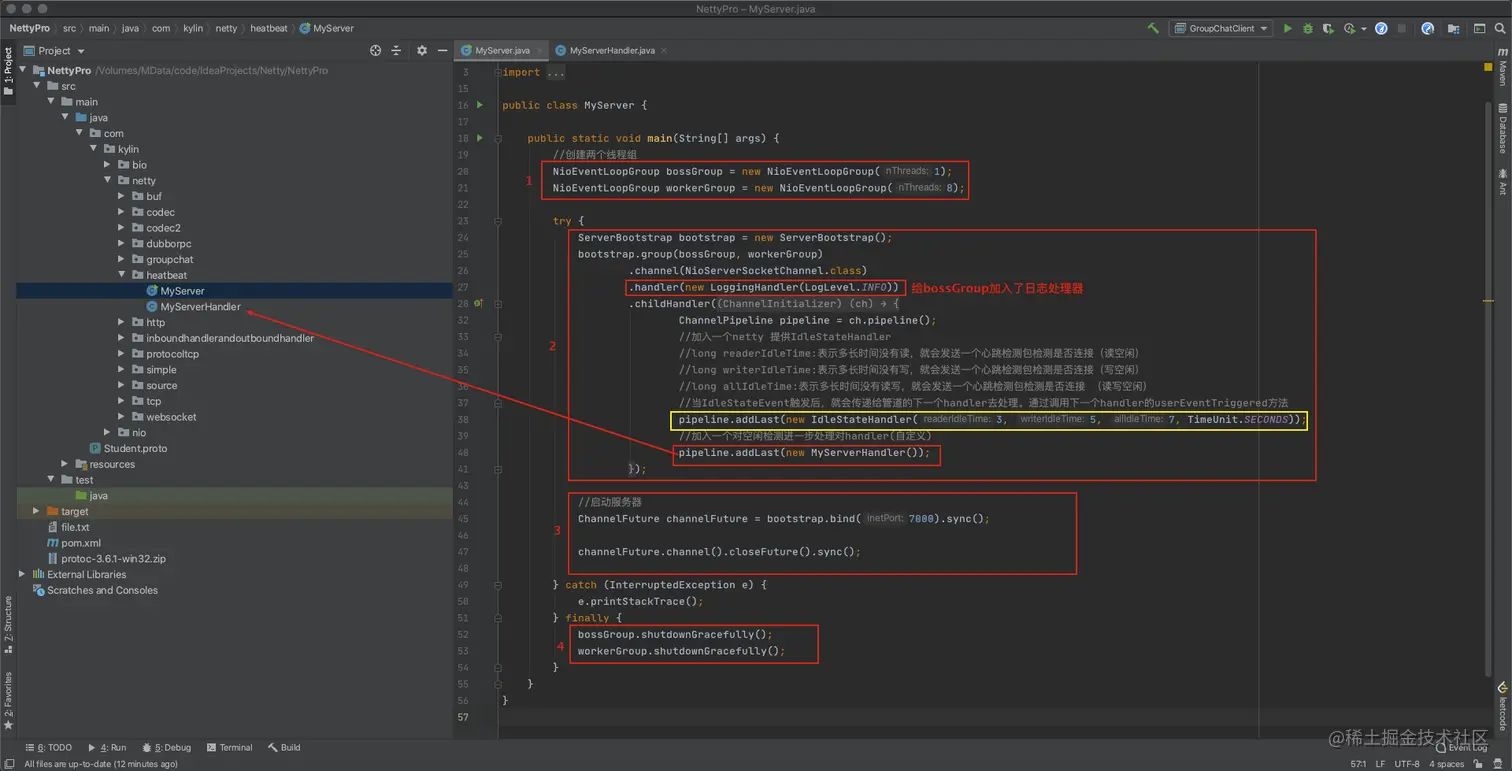This screenshot has height=771, width=1512.
Task: Start debugging with the green bug icon
Action: tap(1308, 29)
